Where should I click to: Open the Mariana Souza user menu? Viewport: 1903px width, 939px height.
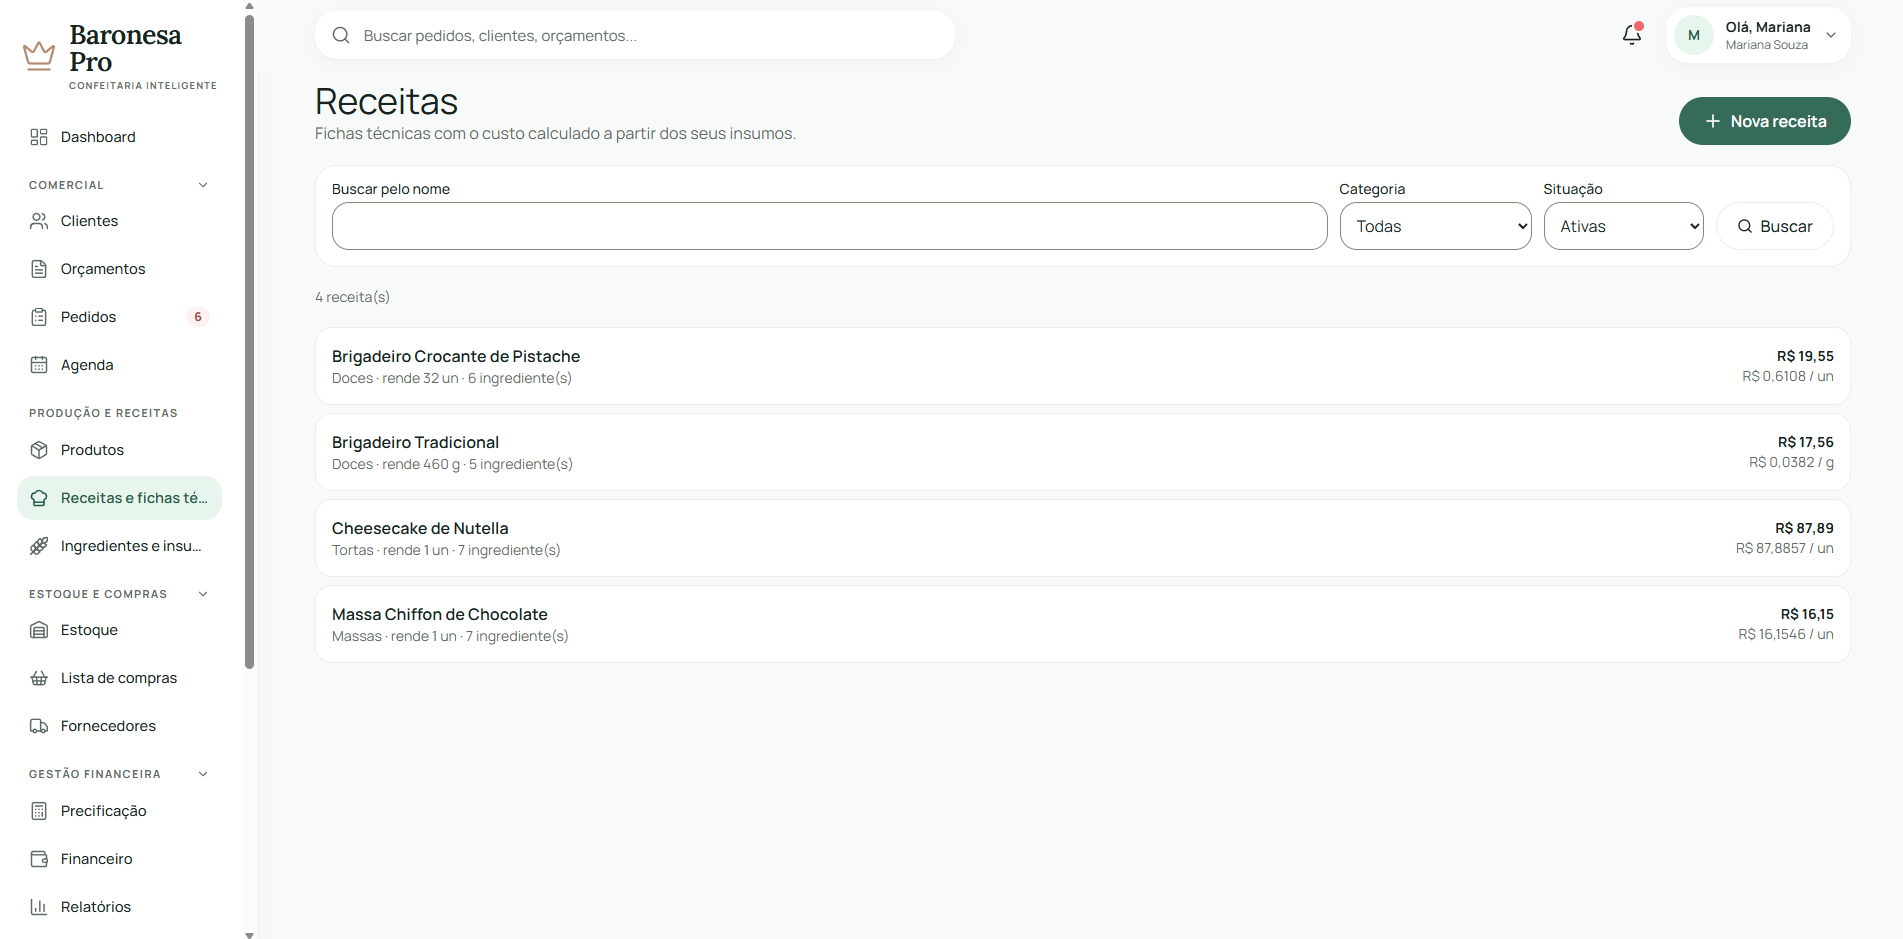(1758, 35)
